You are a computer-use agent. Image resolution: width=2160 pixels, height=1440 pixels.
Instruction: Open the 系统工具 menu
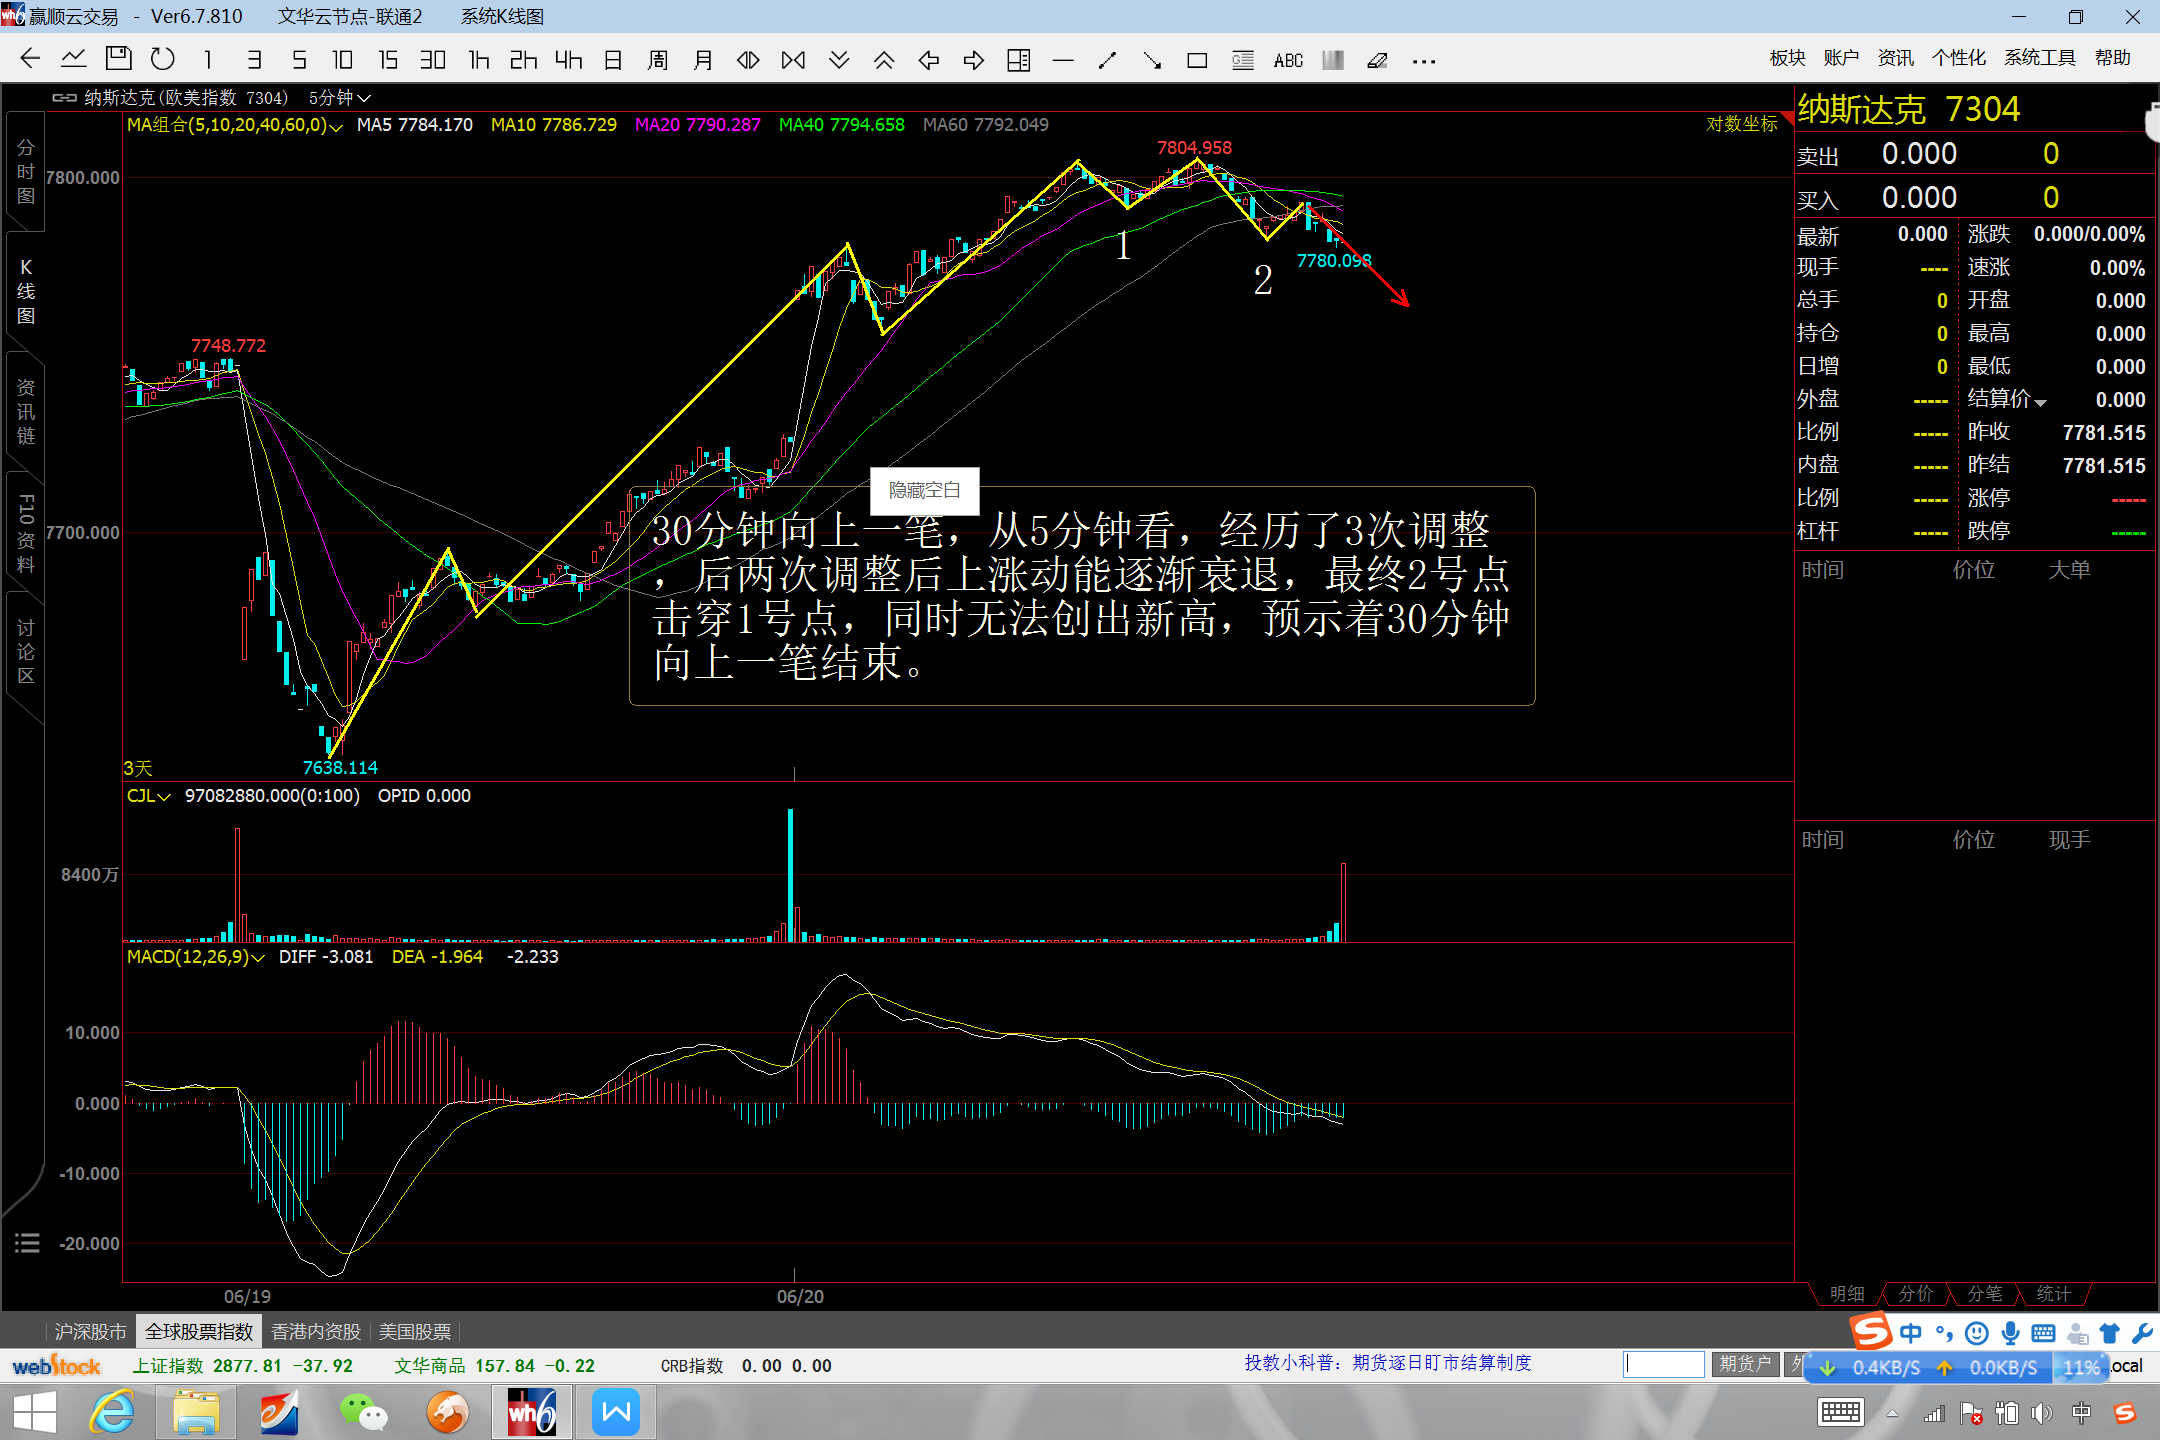pyautogui.click(x=2040, y=58)
